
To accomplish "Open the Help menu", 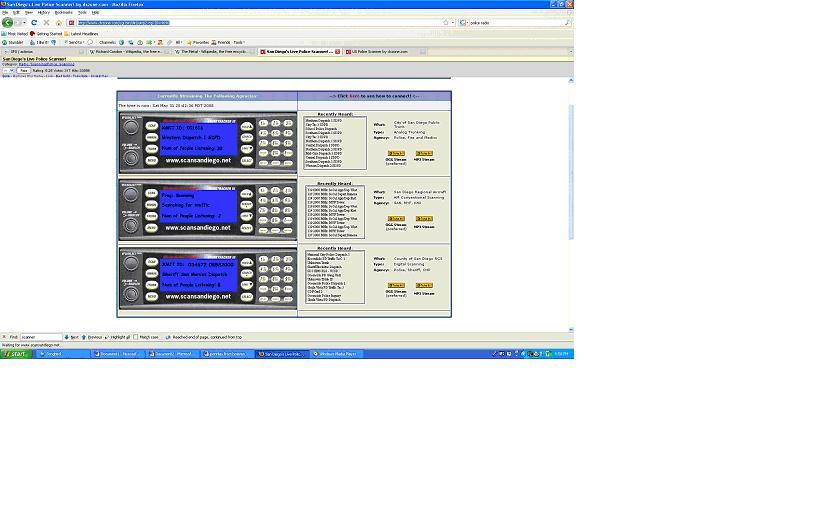I will point(95,12).
